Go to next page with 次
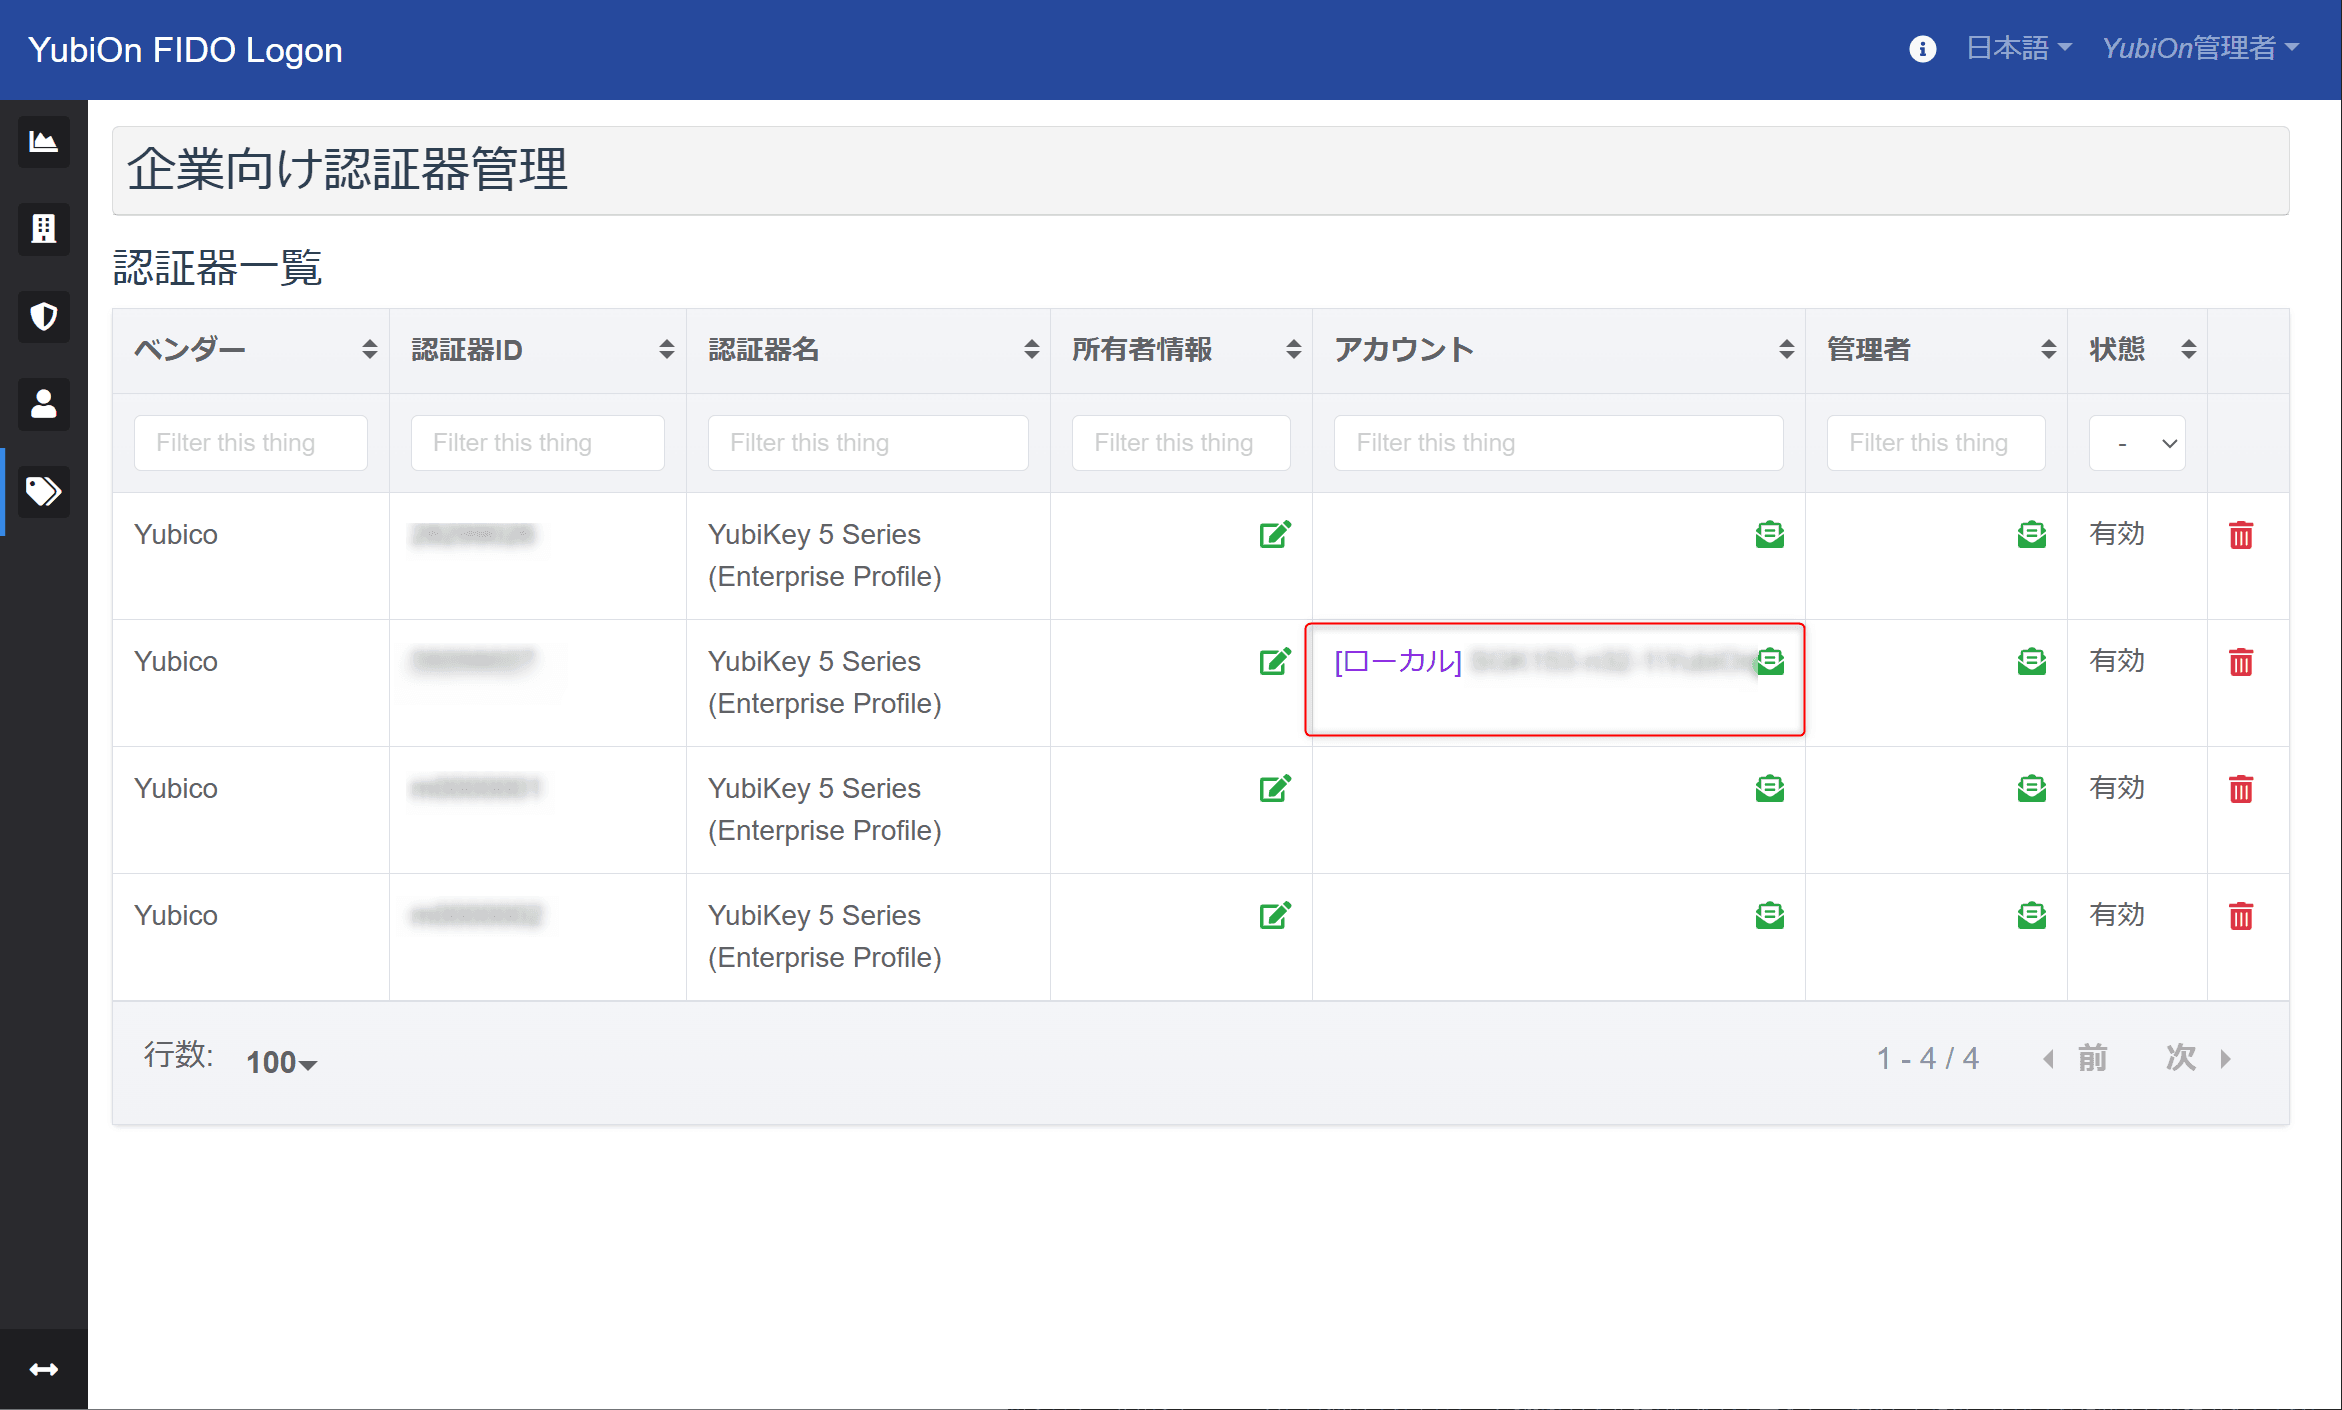 [x=2198, y=1058]
